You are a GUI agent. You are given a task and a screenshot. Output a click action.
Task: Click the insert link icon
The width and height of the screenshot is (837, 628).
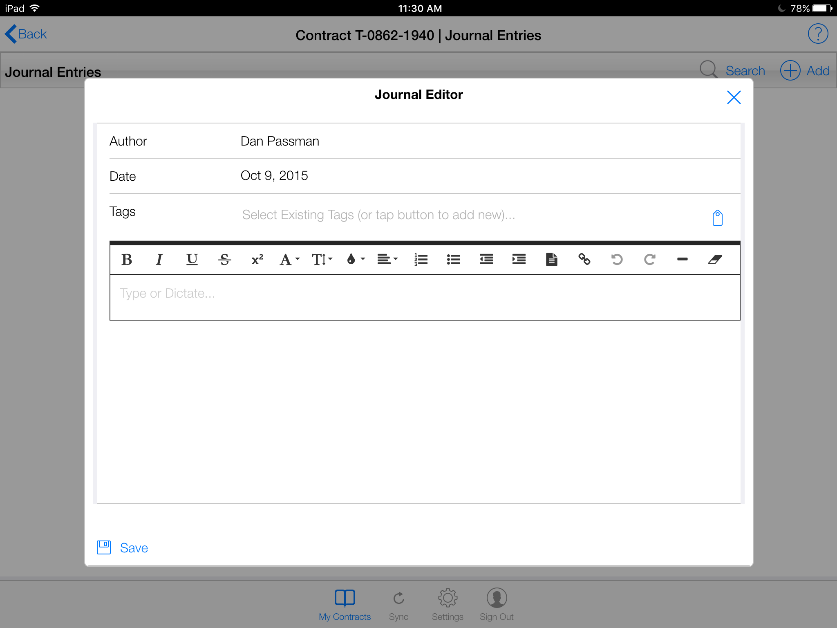(x=584, y=260)
